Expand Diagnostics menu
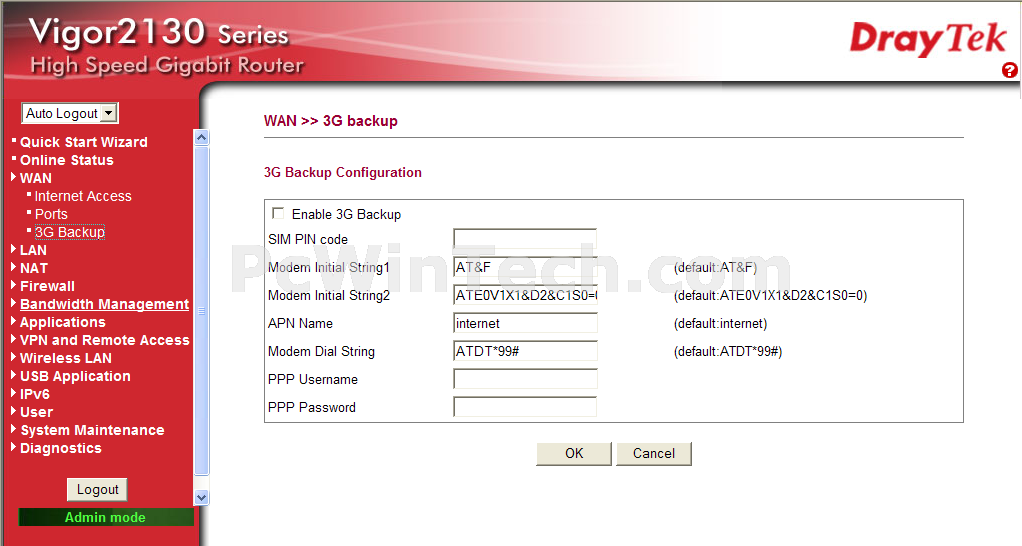The image size is (1022, 546). 61,448
